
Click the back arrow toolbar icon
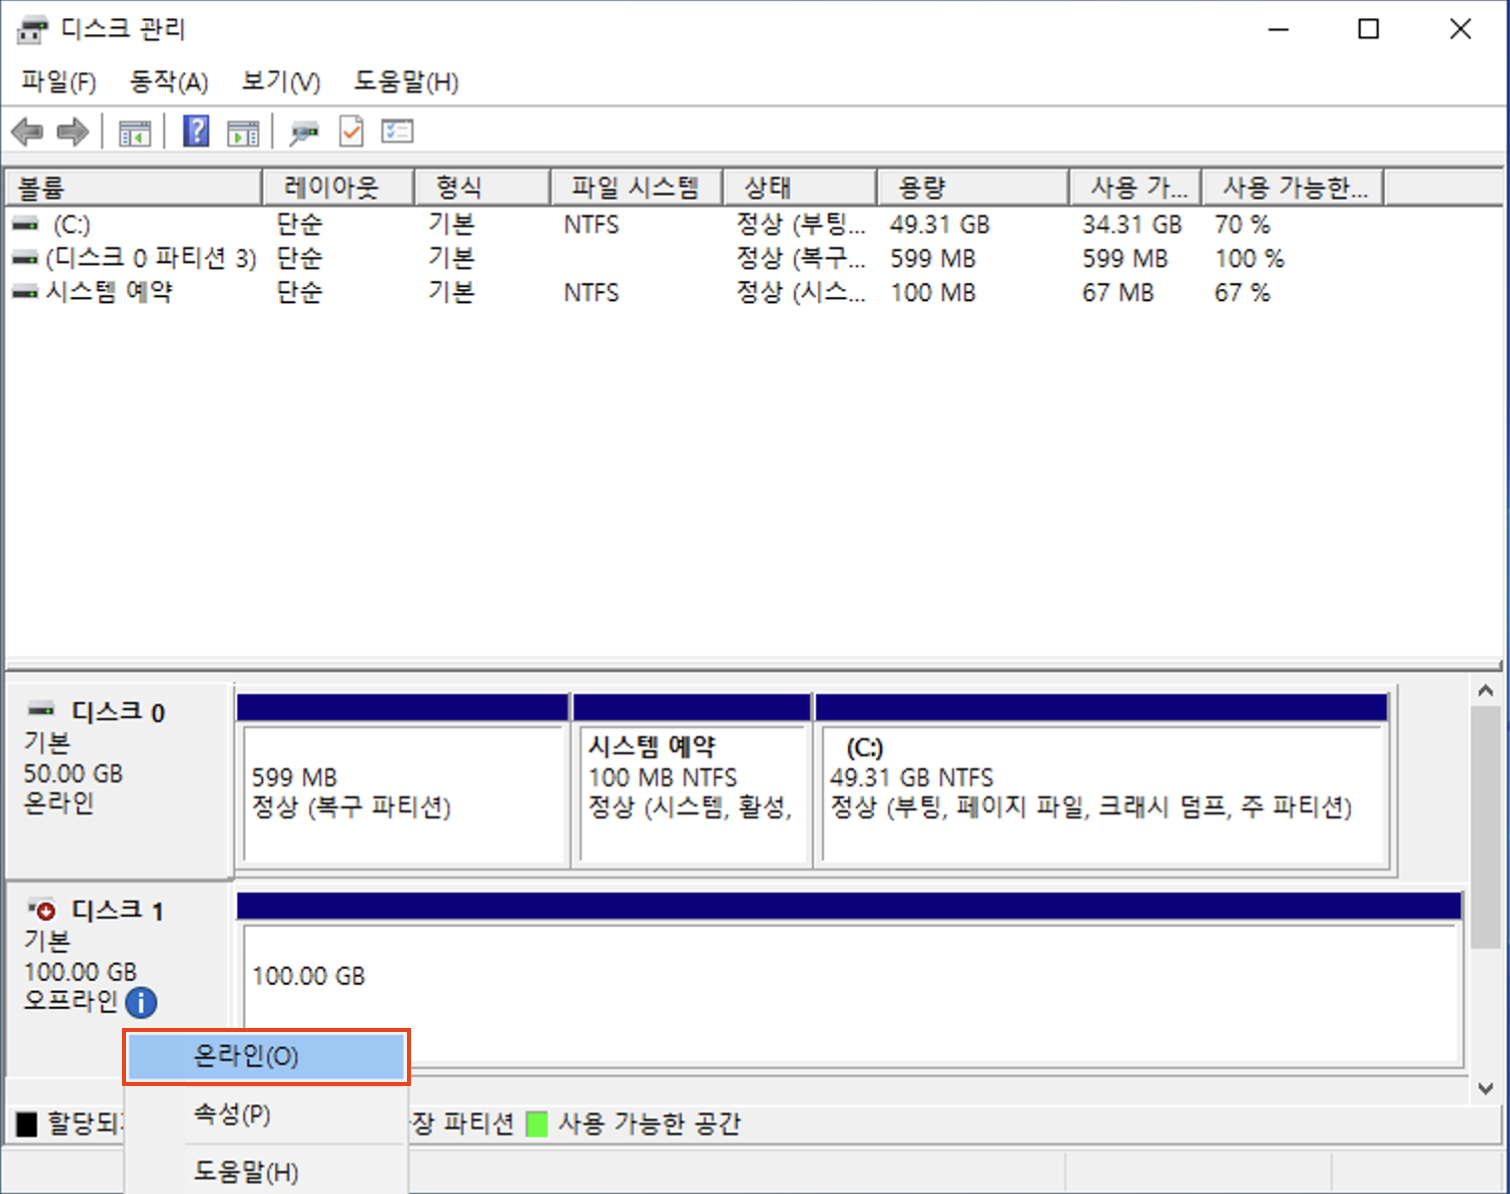click(x=27, y=132)
